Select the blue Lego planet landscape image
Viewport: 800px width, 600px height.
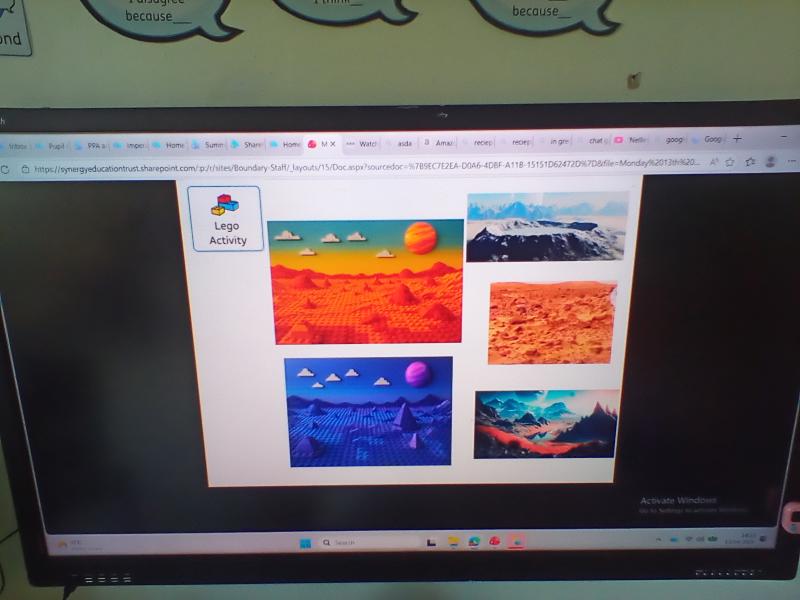click(x=368, y=411)
